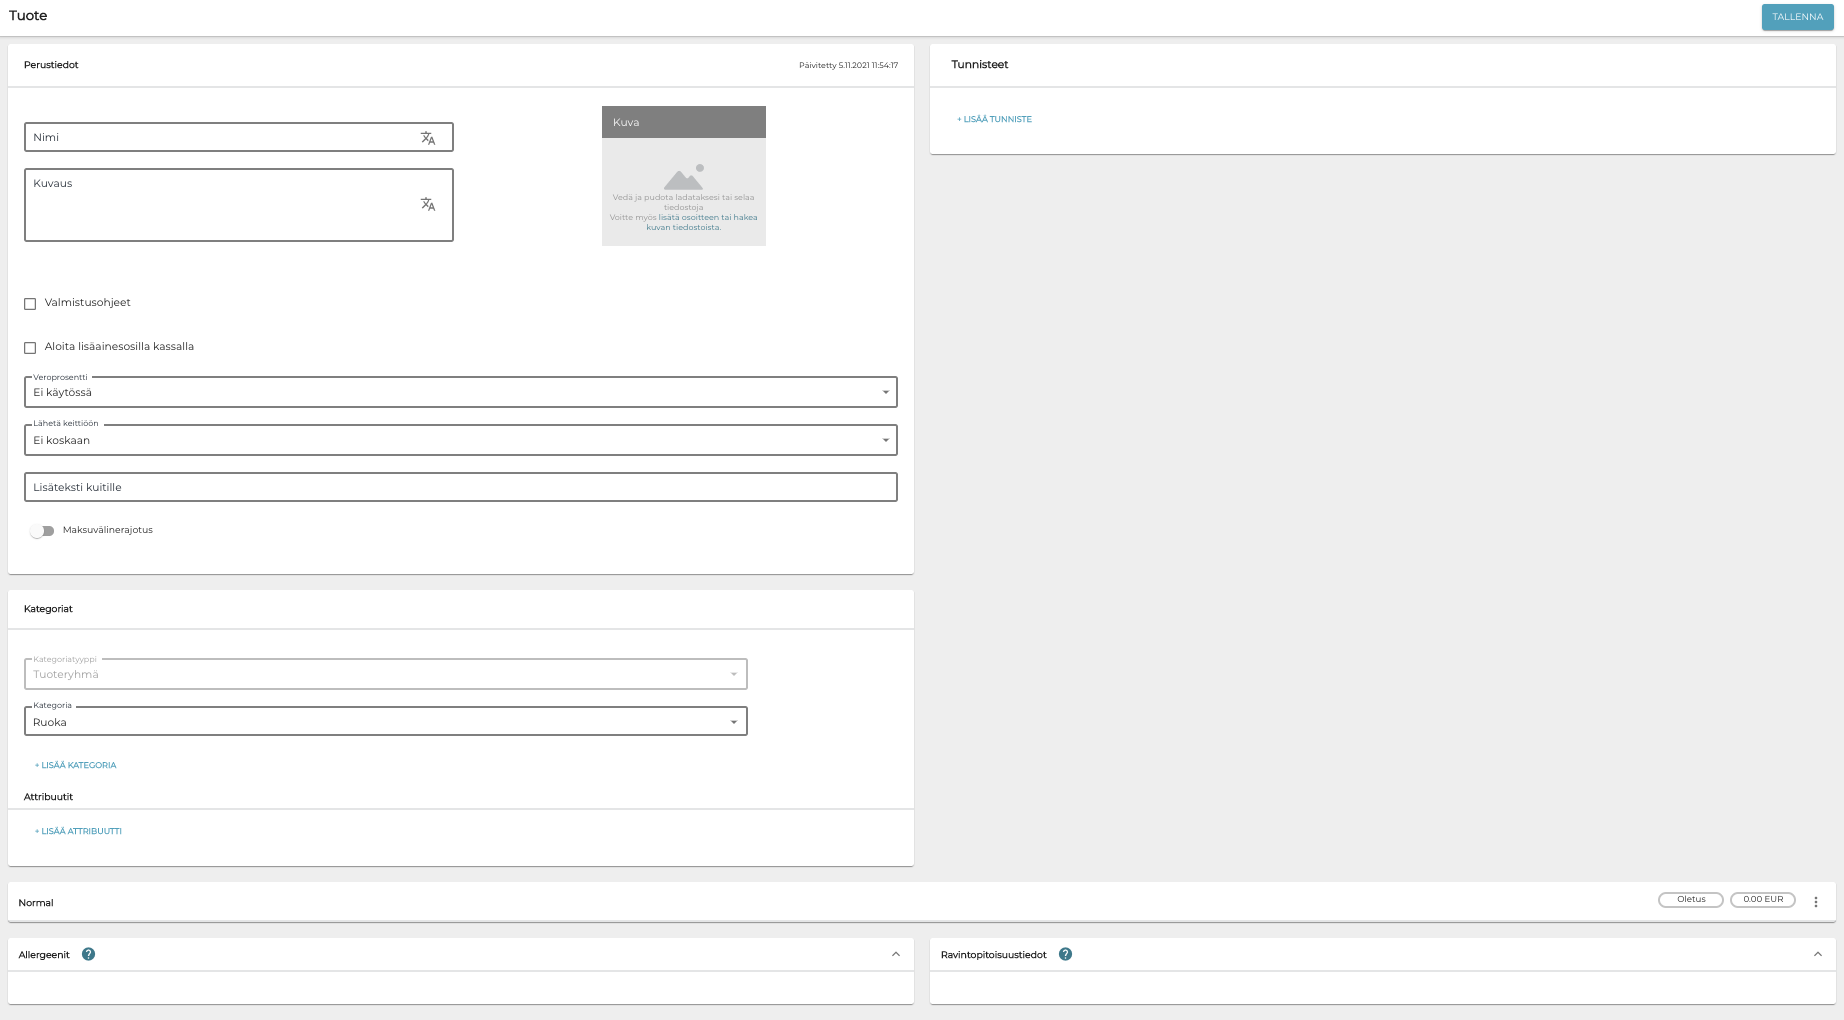Screen dimensions: 1844x1020
Task: Click Lisää kategoria link
Action: 76,765
